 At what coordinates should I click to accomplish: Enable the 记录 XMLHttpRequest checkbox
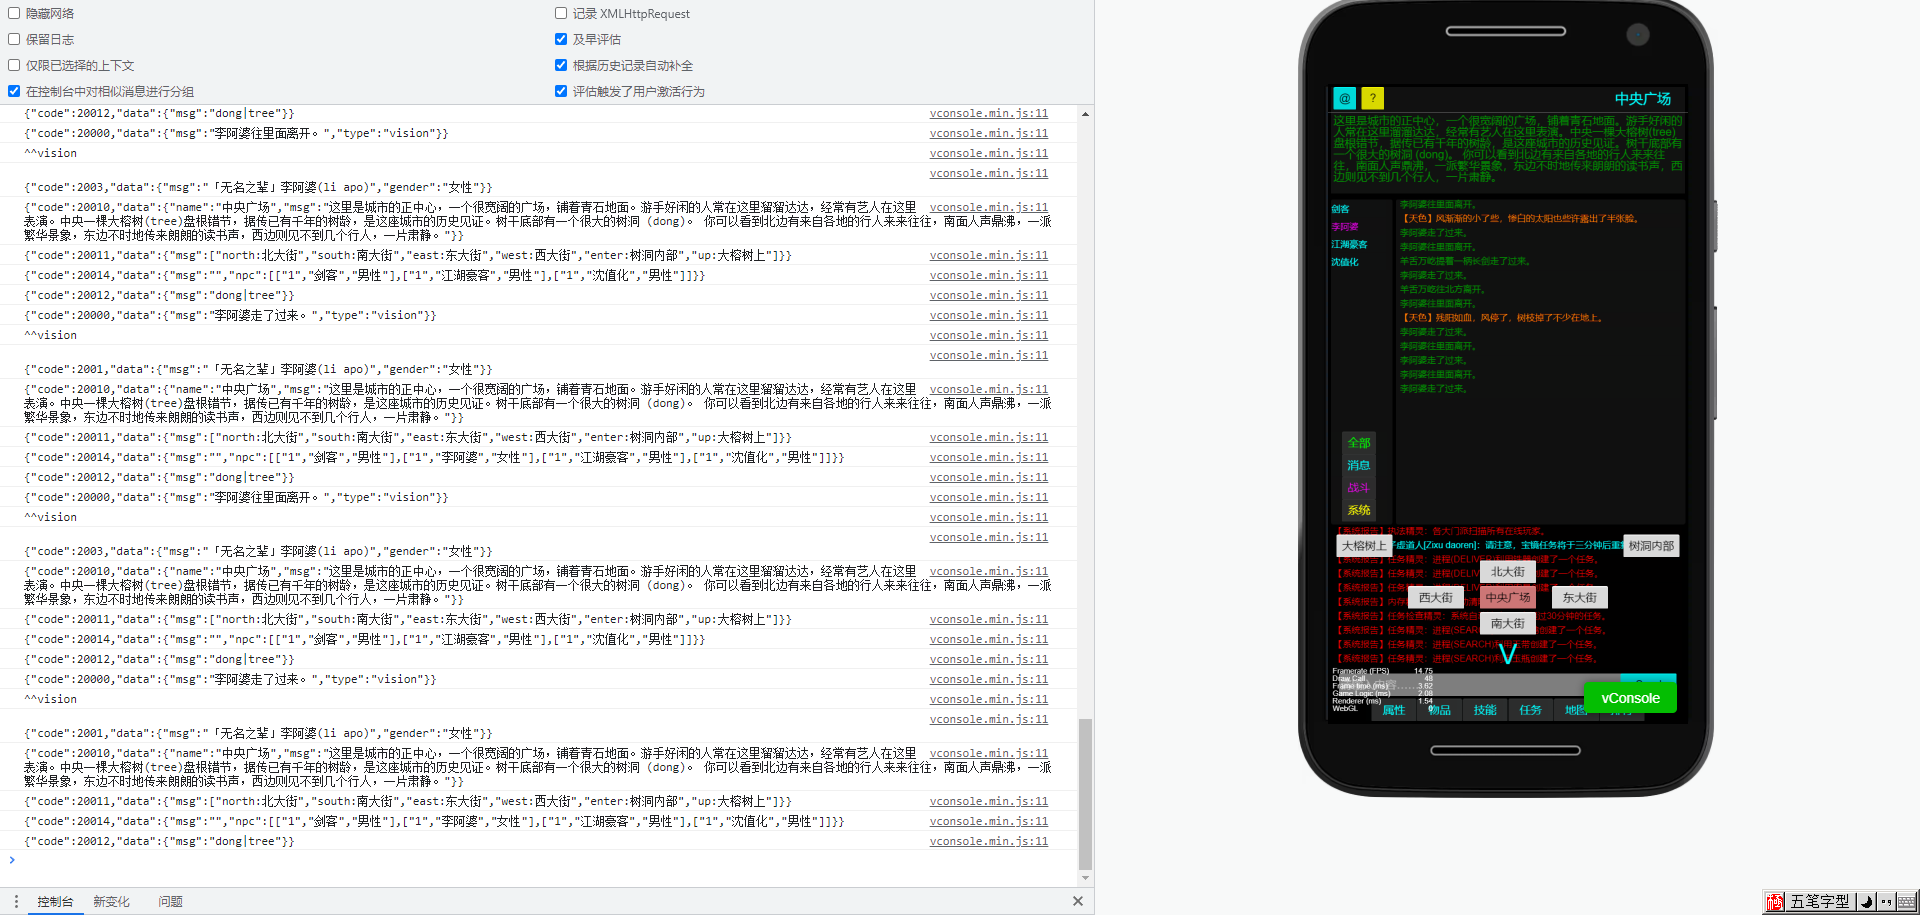(561, 13)
